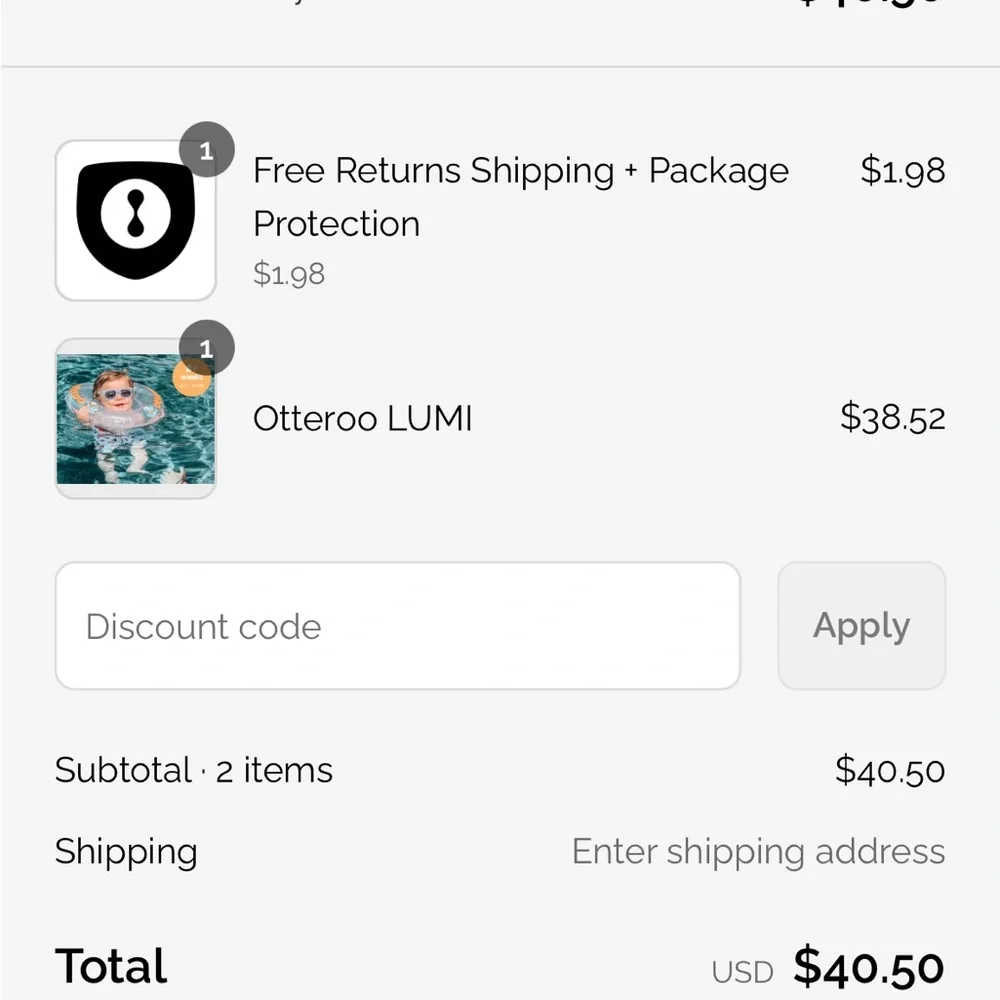
Task: Click the $38.52 Otteroo LUMI price
Action: point(892,417)
